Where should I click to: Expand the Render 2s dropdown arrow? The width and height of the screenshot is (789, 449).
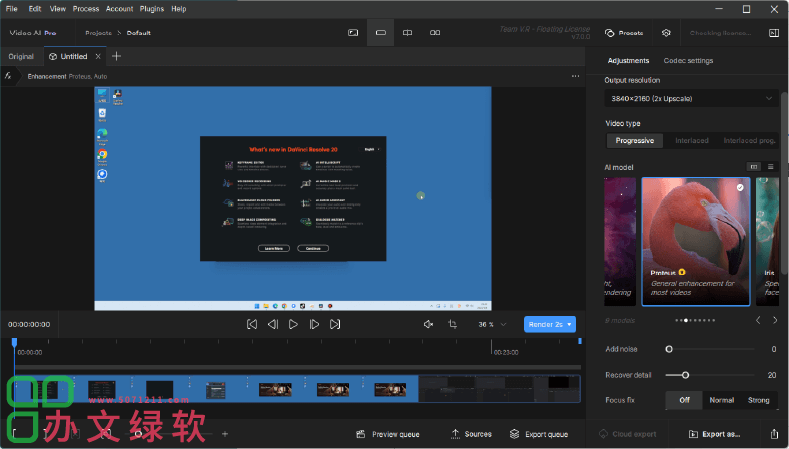[570, 324]
